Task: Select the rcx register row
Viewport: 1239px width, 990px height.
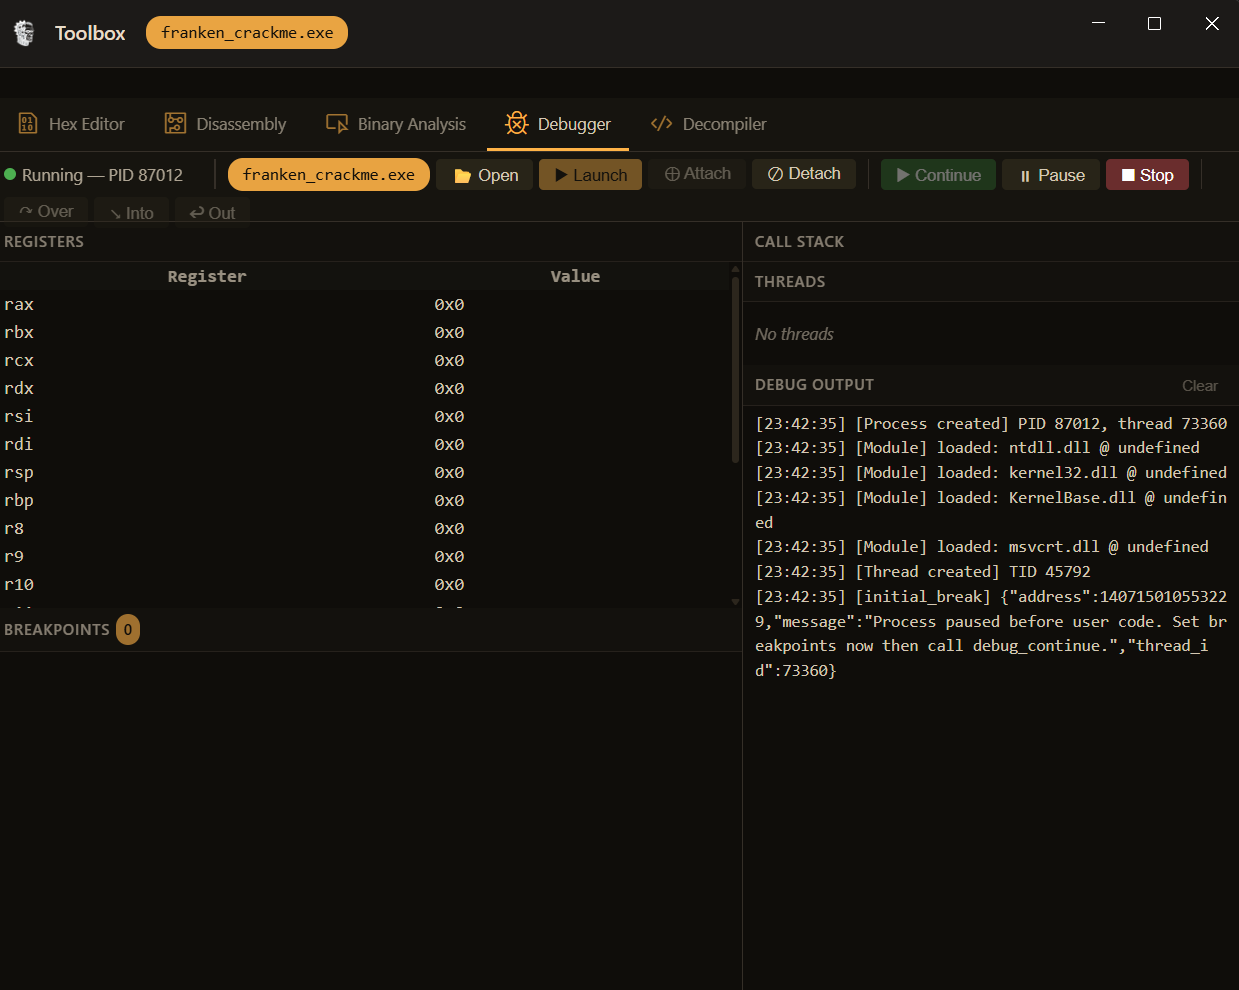Action: 365,360
